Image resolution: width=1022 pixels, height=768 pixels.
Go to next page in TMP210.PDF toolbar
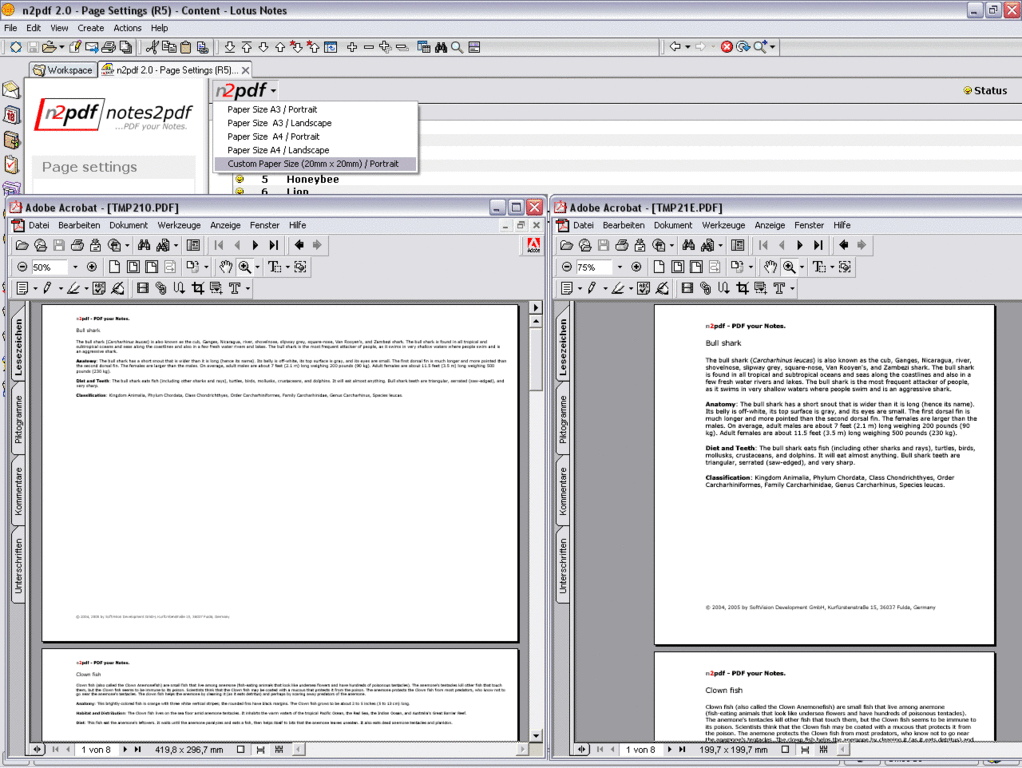point(255,245)
